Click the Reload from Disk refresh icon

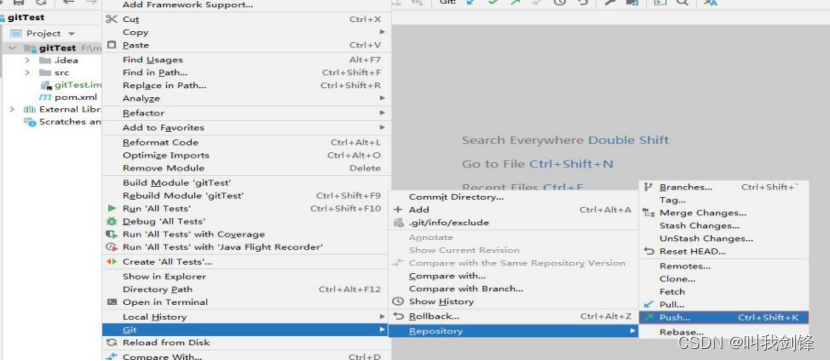(111, 342)
